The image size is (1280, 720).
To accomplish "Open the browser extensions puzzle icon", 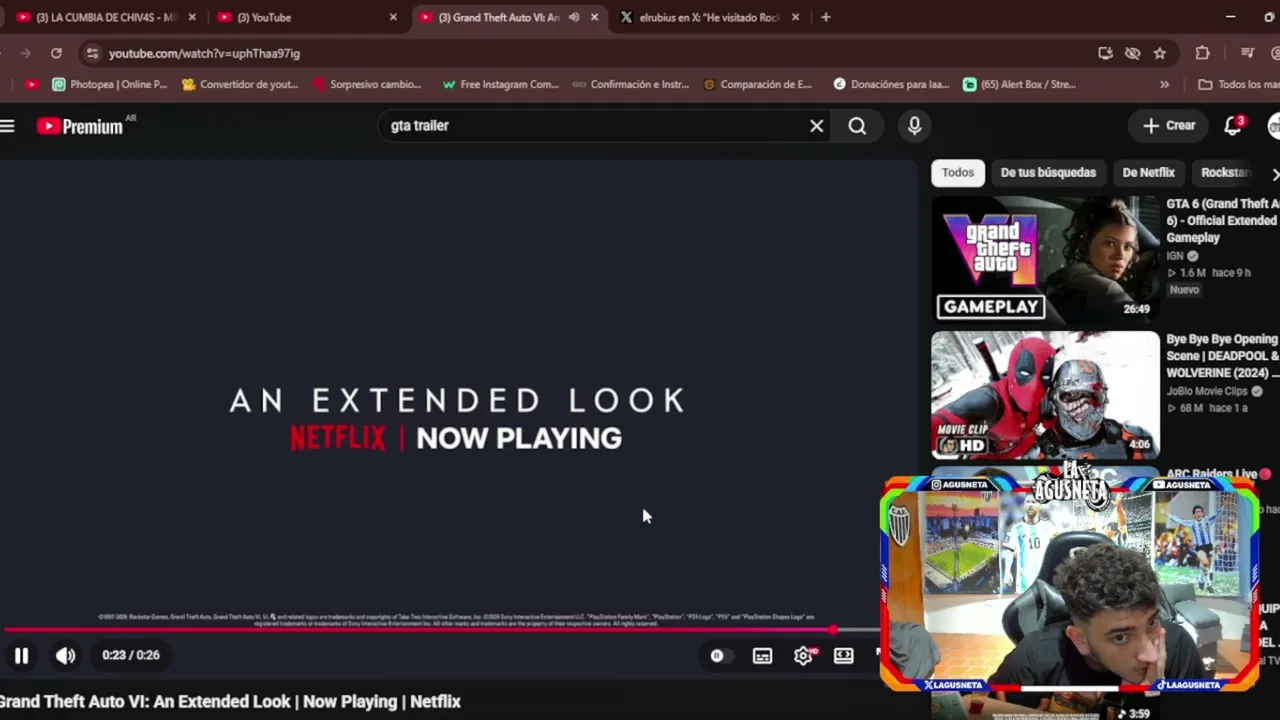I will pyautogui.click(x=1202, y=53).
